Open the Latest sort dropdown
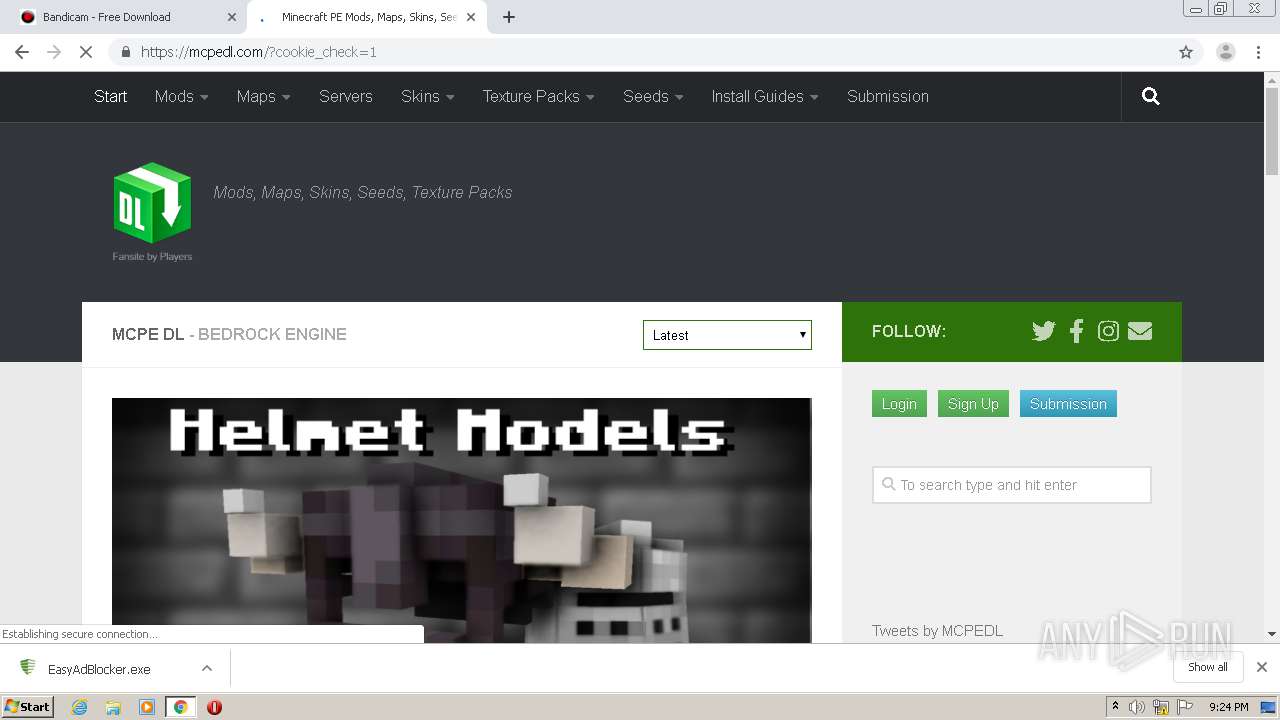1280x720 pixels. (727, 335)
